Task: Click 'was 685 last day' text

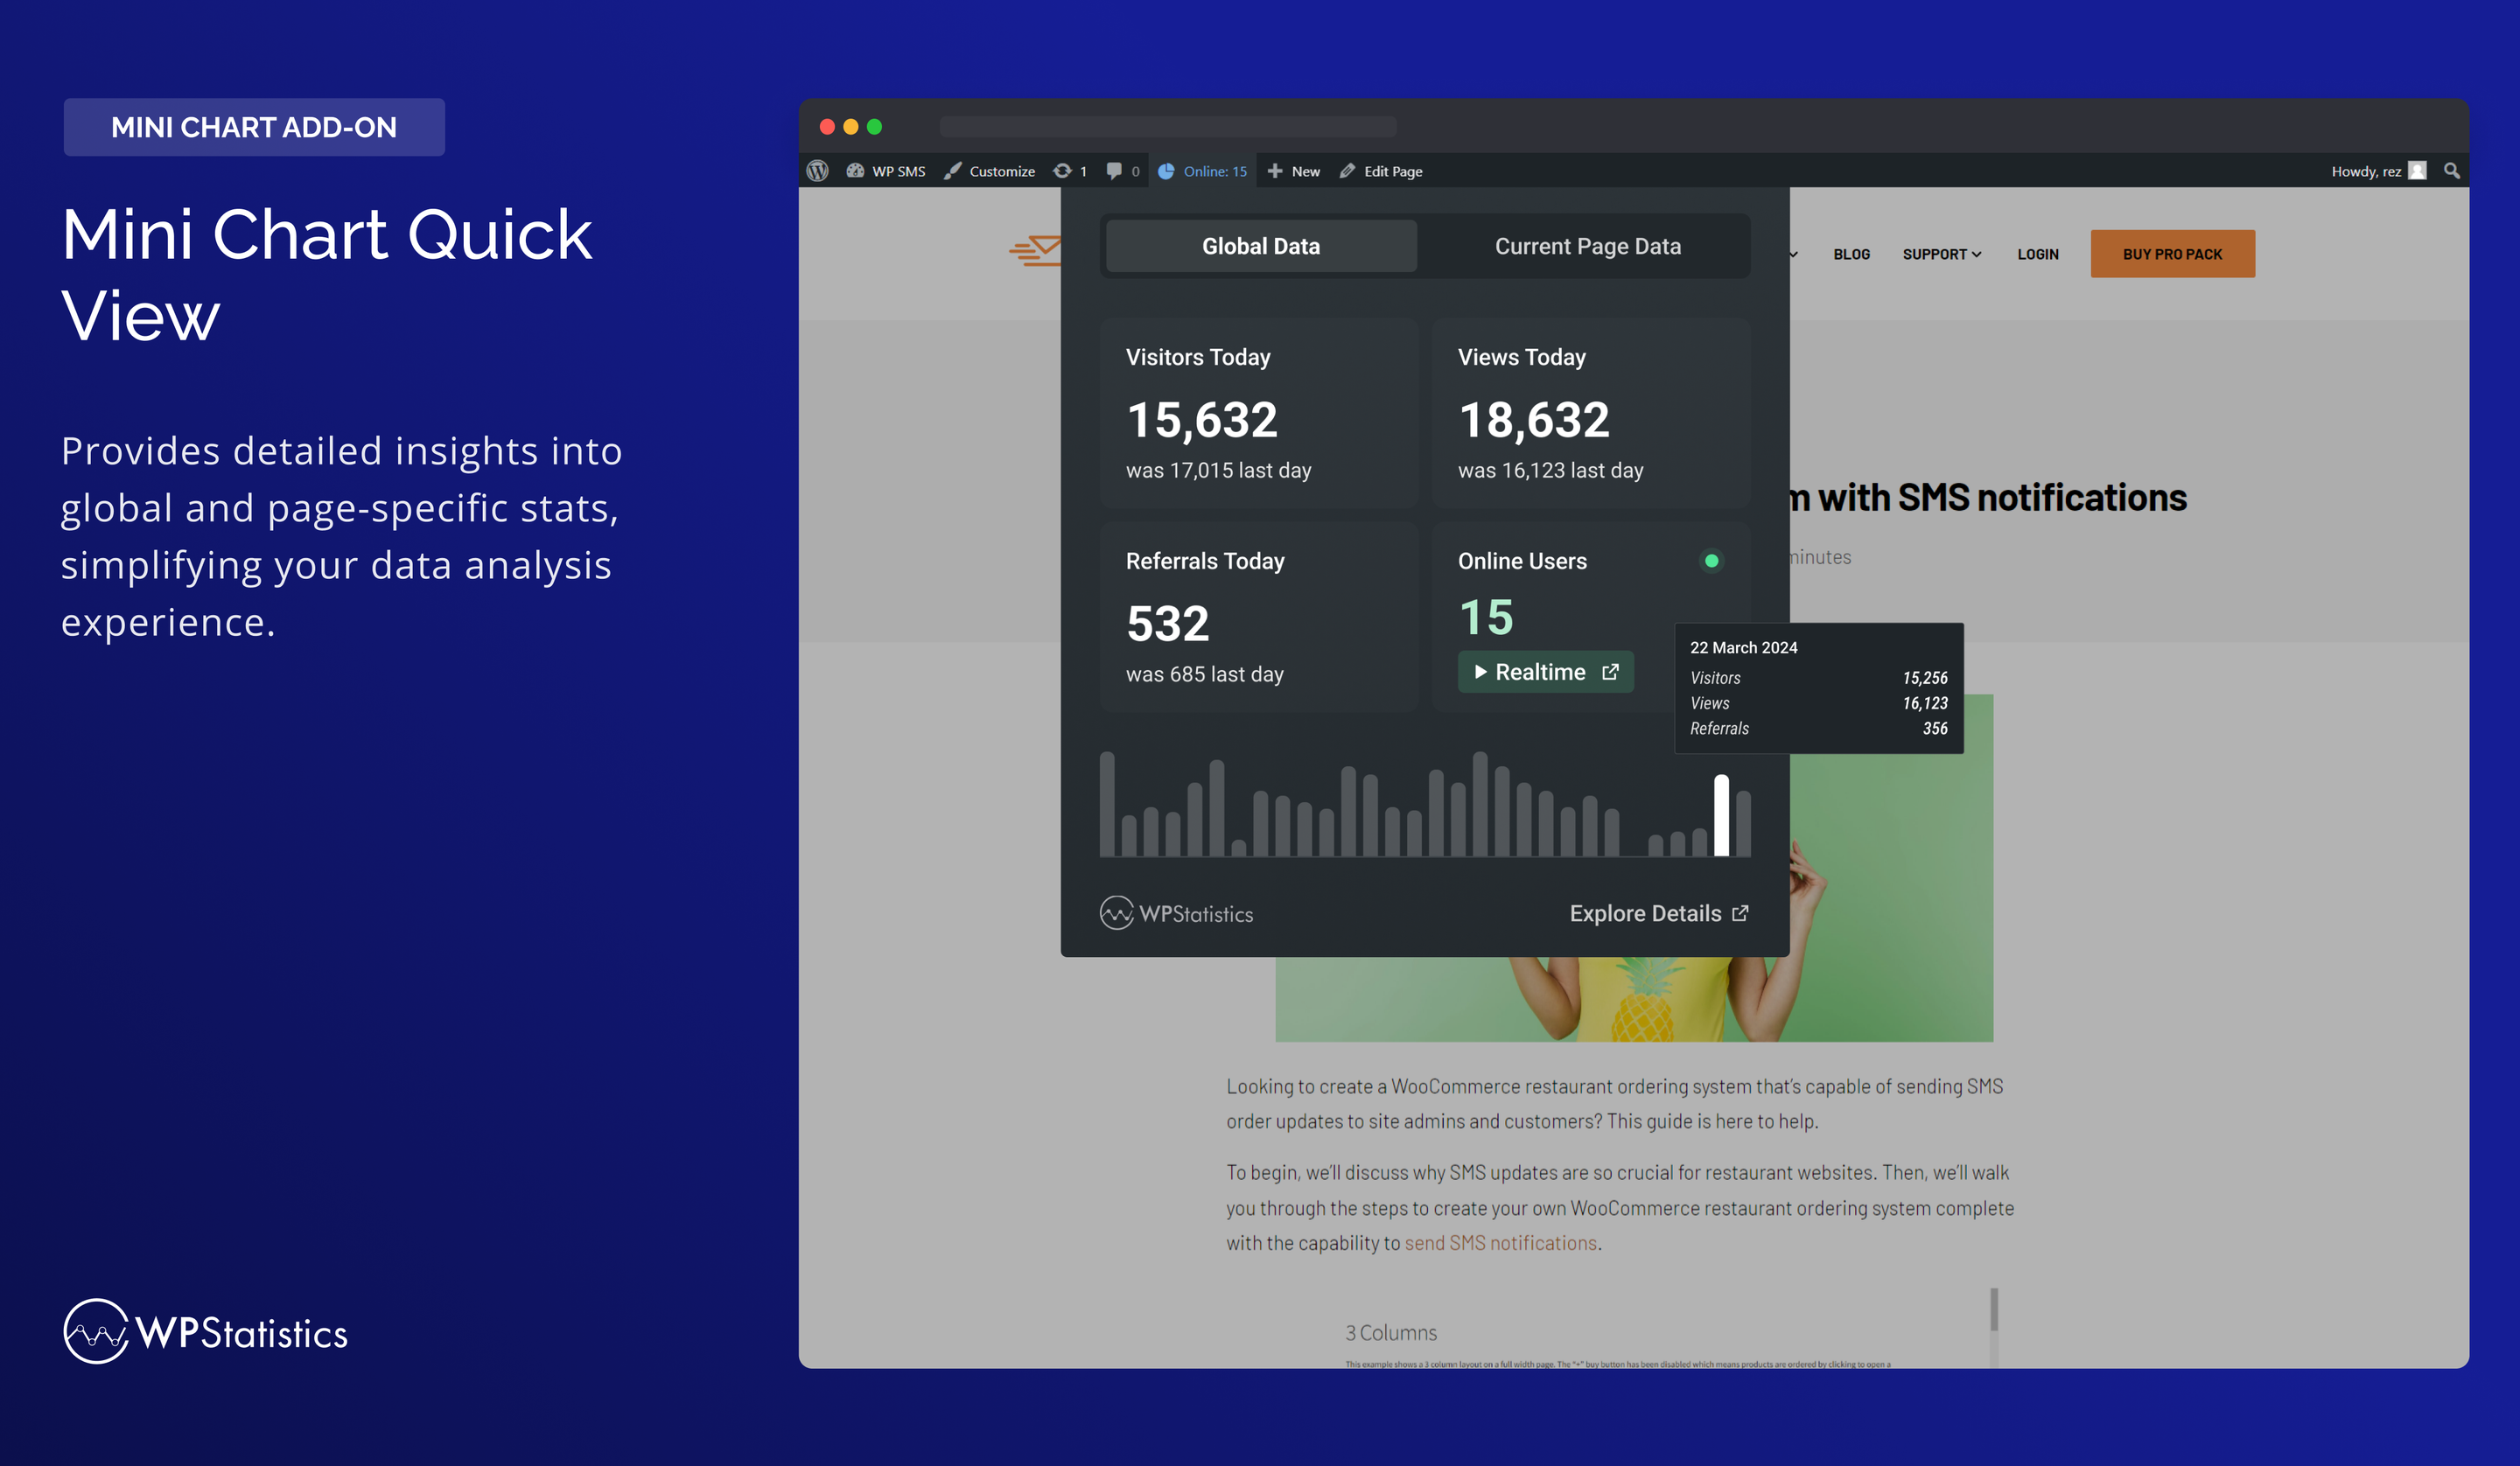Action: [1204, 674]
